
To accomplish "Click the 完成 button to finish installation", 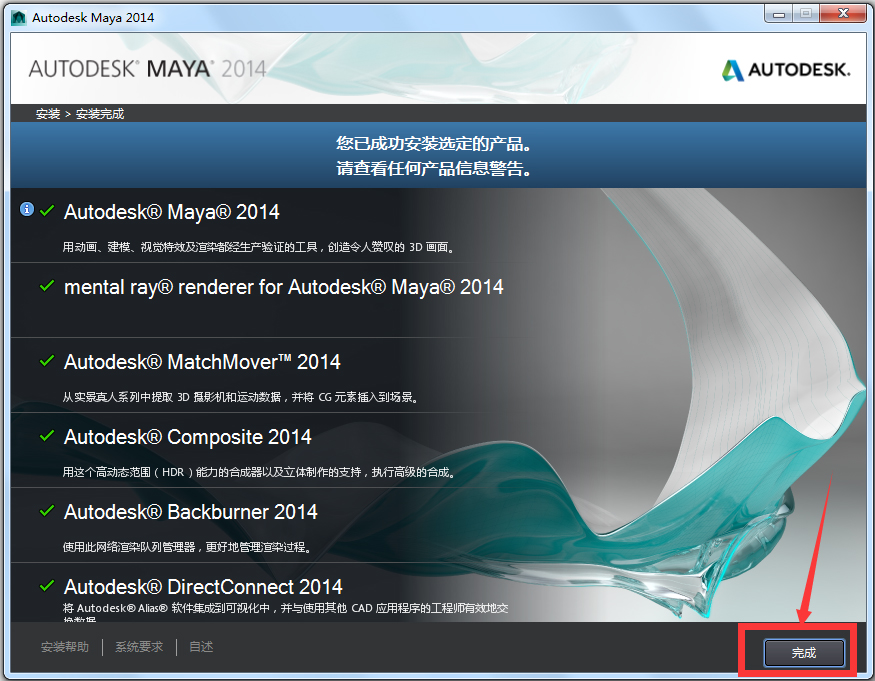I will [803, 652].
